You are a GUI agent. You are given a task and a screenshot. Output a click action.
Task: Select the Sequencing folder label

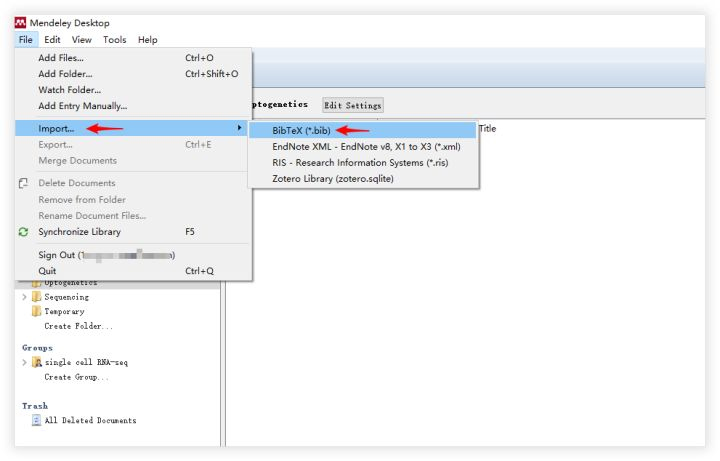click(x=67, y=297)
